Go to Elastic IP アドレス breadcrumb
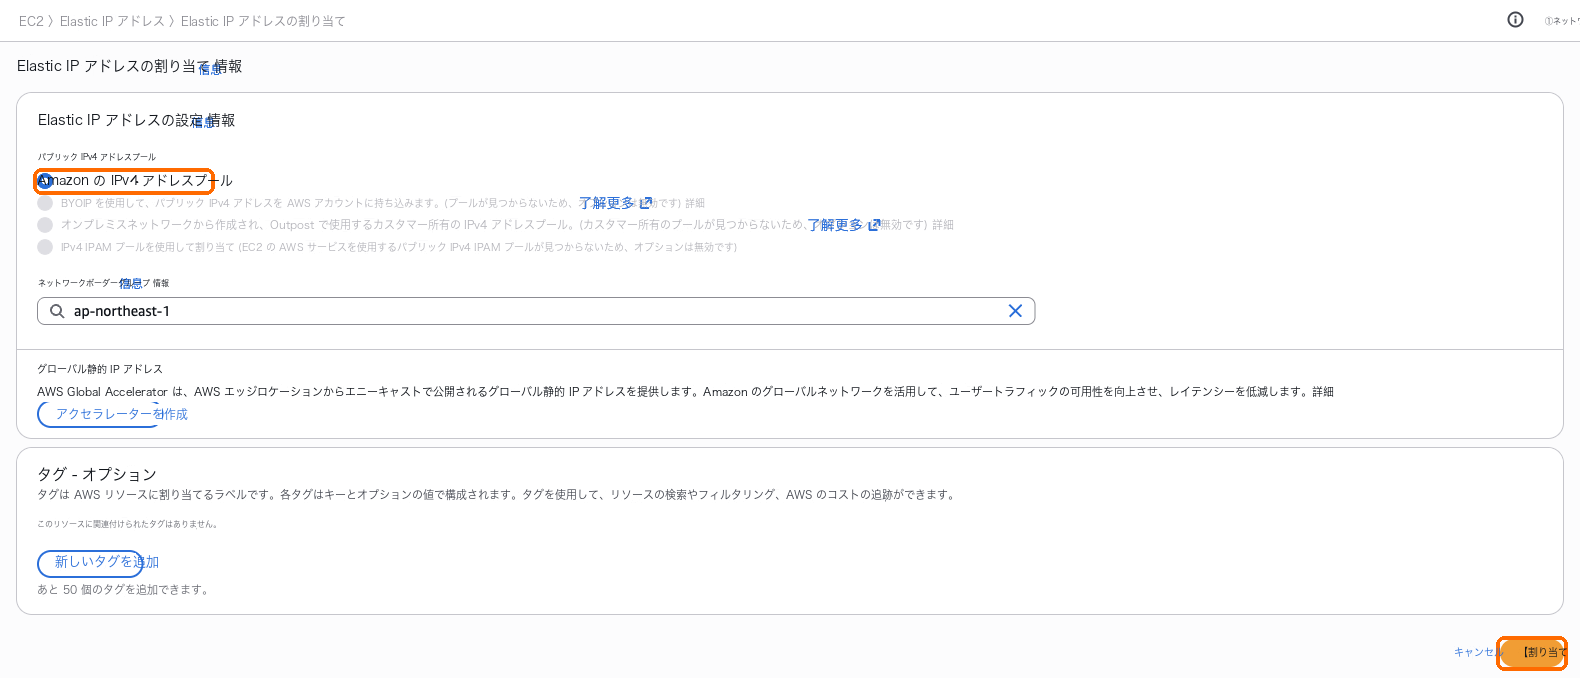 point(112,21)
